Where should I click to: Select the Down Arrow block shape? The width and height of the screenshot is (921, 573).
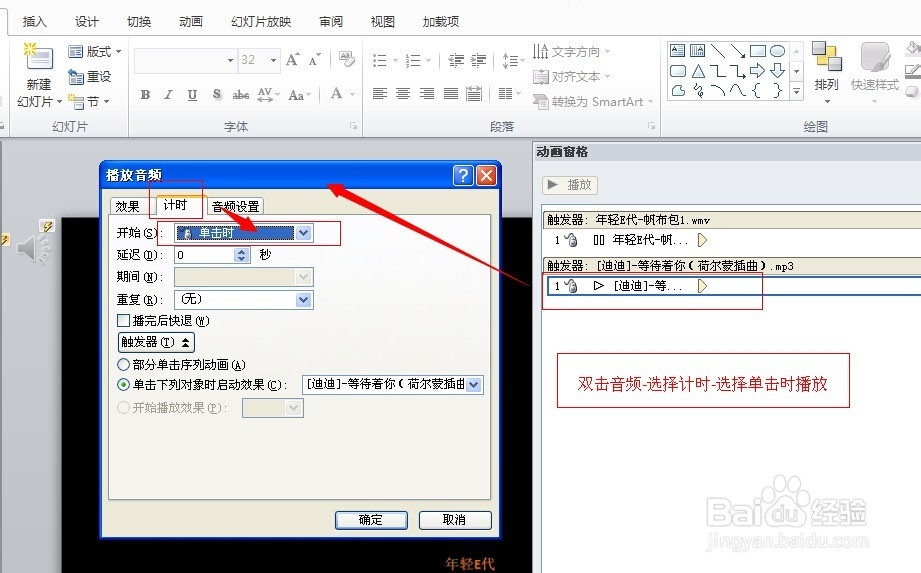pyautogui.click(x=778, y=71)
